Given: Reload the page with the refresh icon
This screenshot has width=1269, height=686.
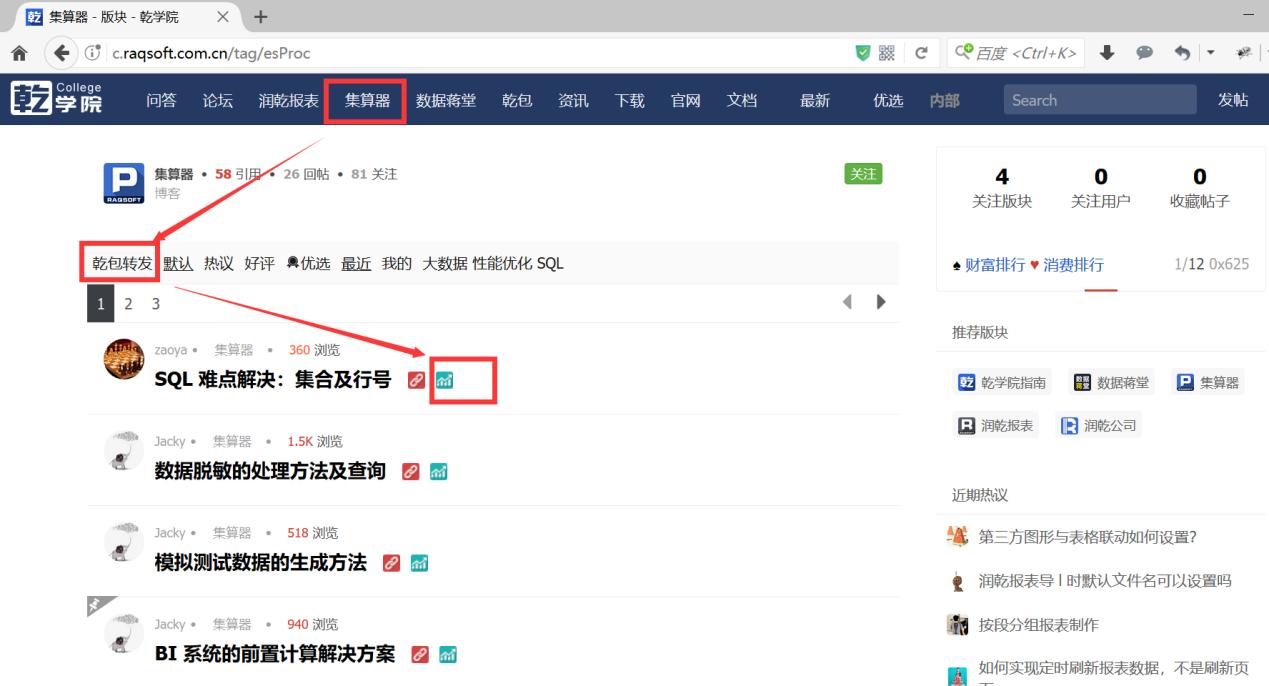Looking at the screenshot, I should (x=921, y=53).
